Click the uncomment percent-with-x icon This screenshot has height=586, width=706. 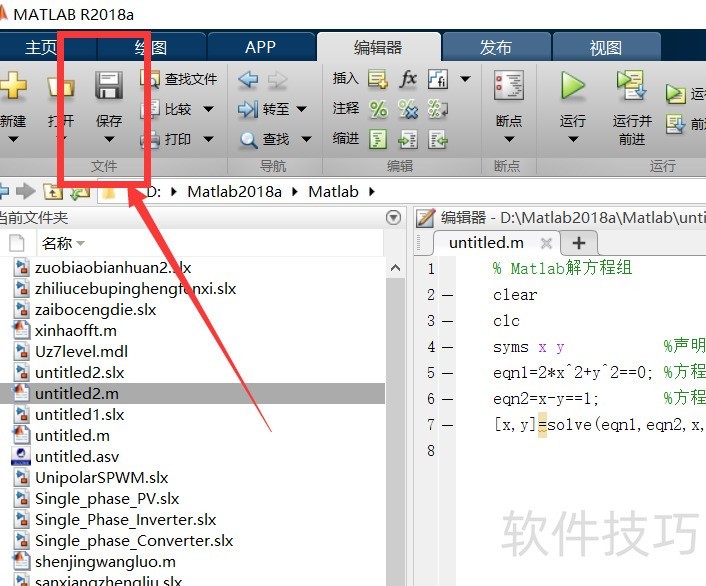click(408, 109)
